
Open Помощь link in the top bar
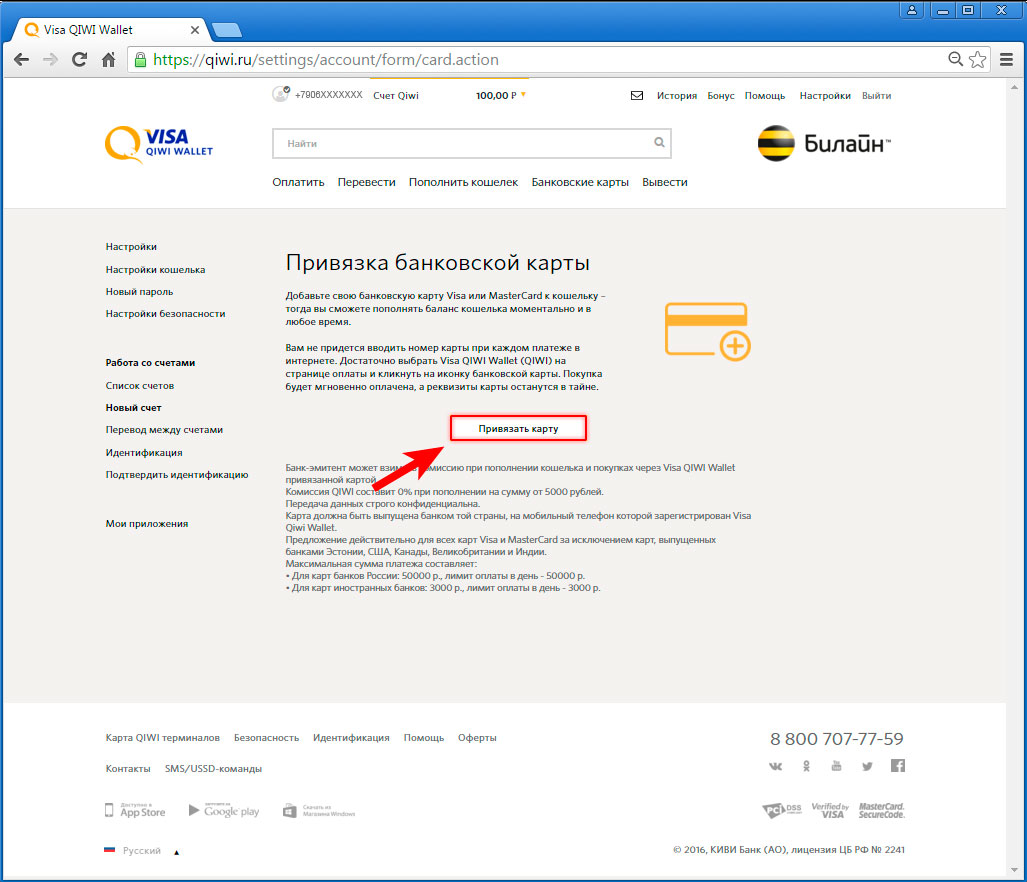coord(765,96)
